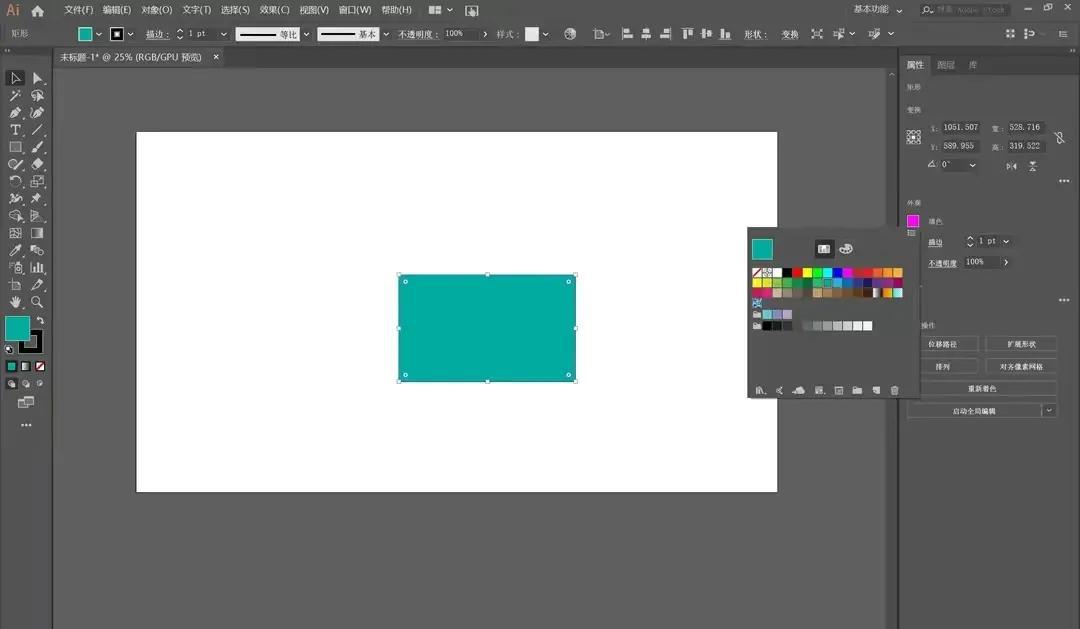This screenshot has height=629, width=1080.
Task: Click the 扩展形状 button
Action: pyautogui.click(x=1021, y=344)
